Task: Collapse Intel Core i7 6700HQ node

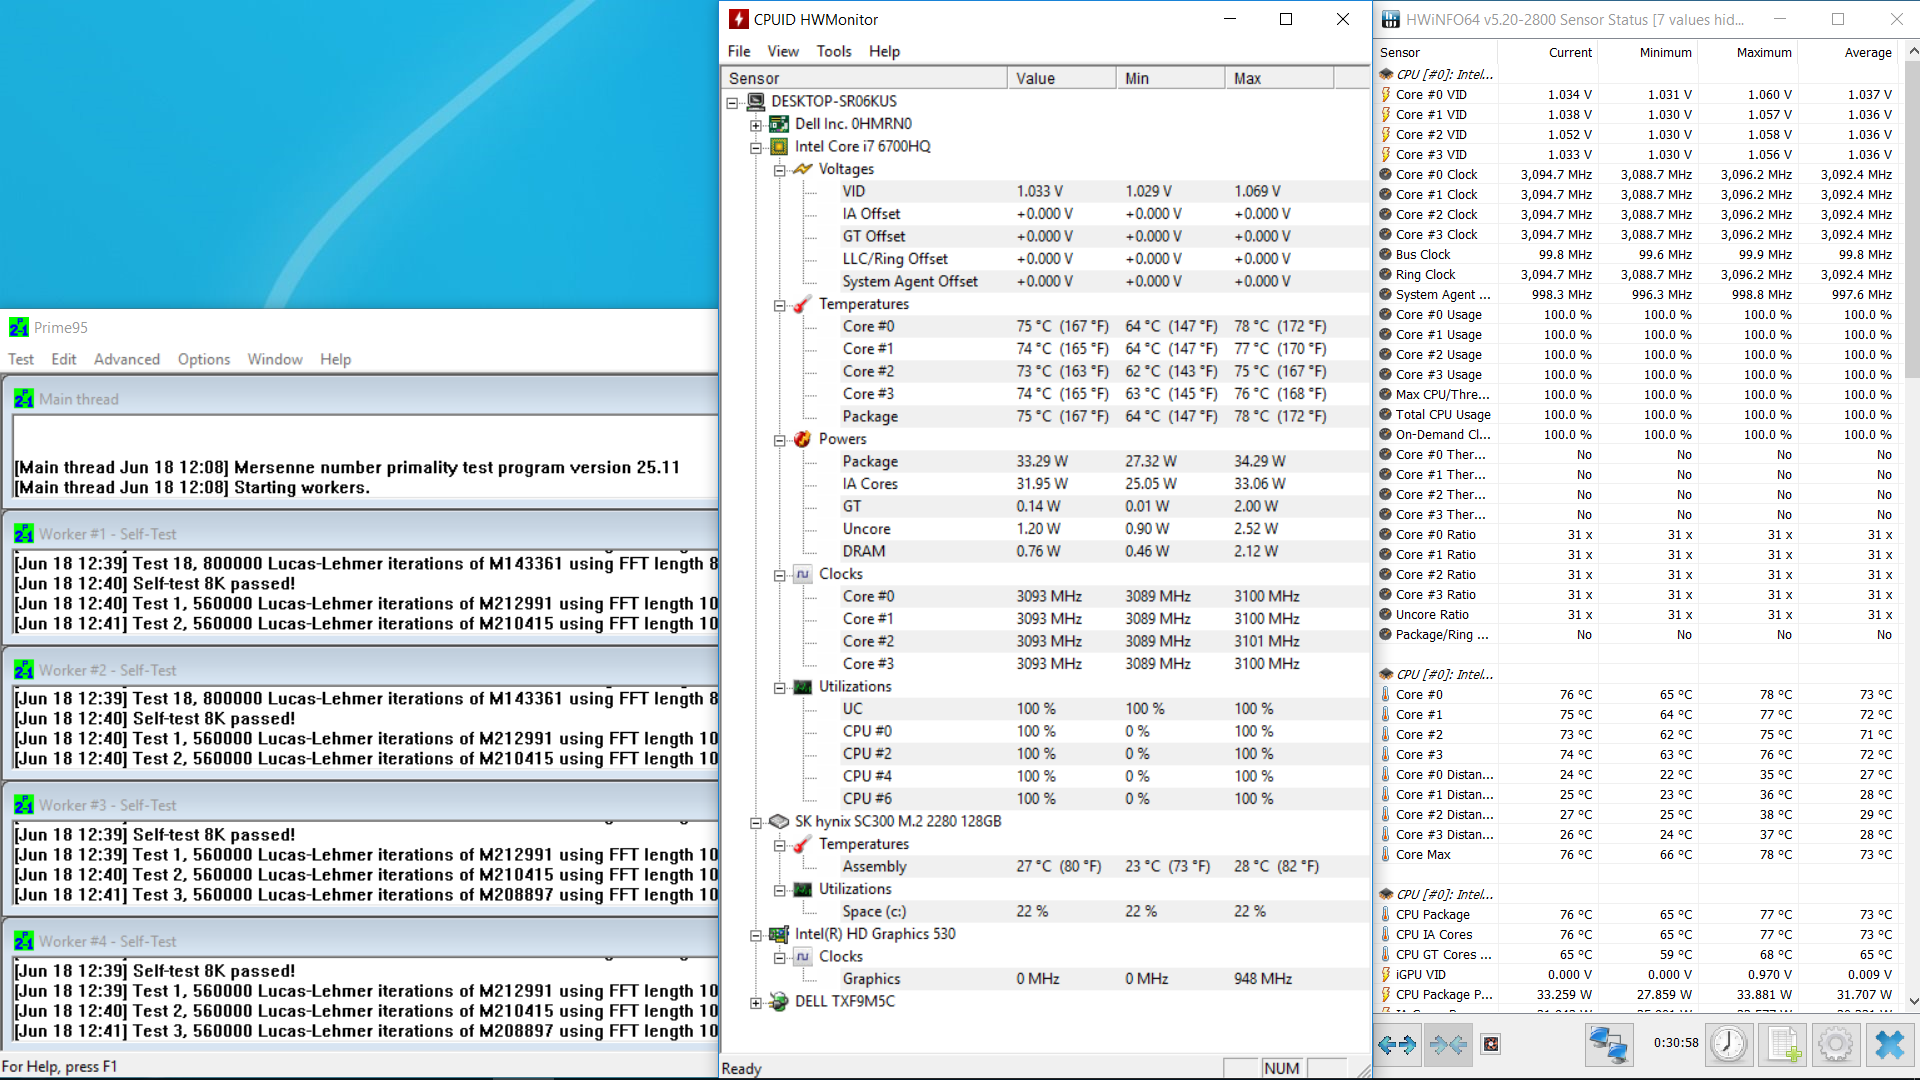Action: click(x=757, y=147)
